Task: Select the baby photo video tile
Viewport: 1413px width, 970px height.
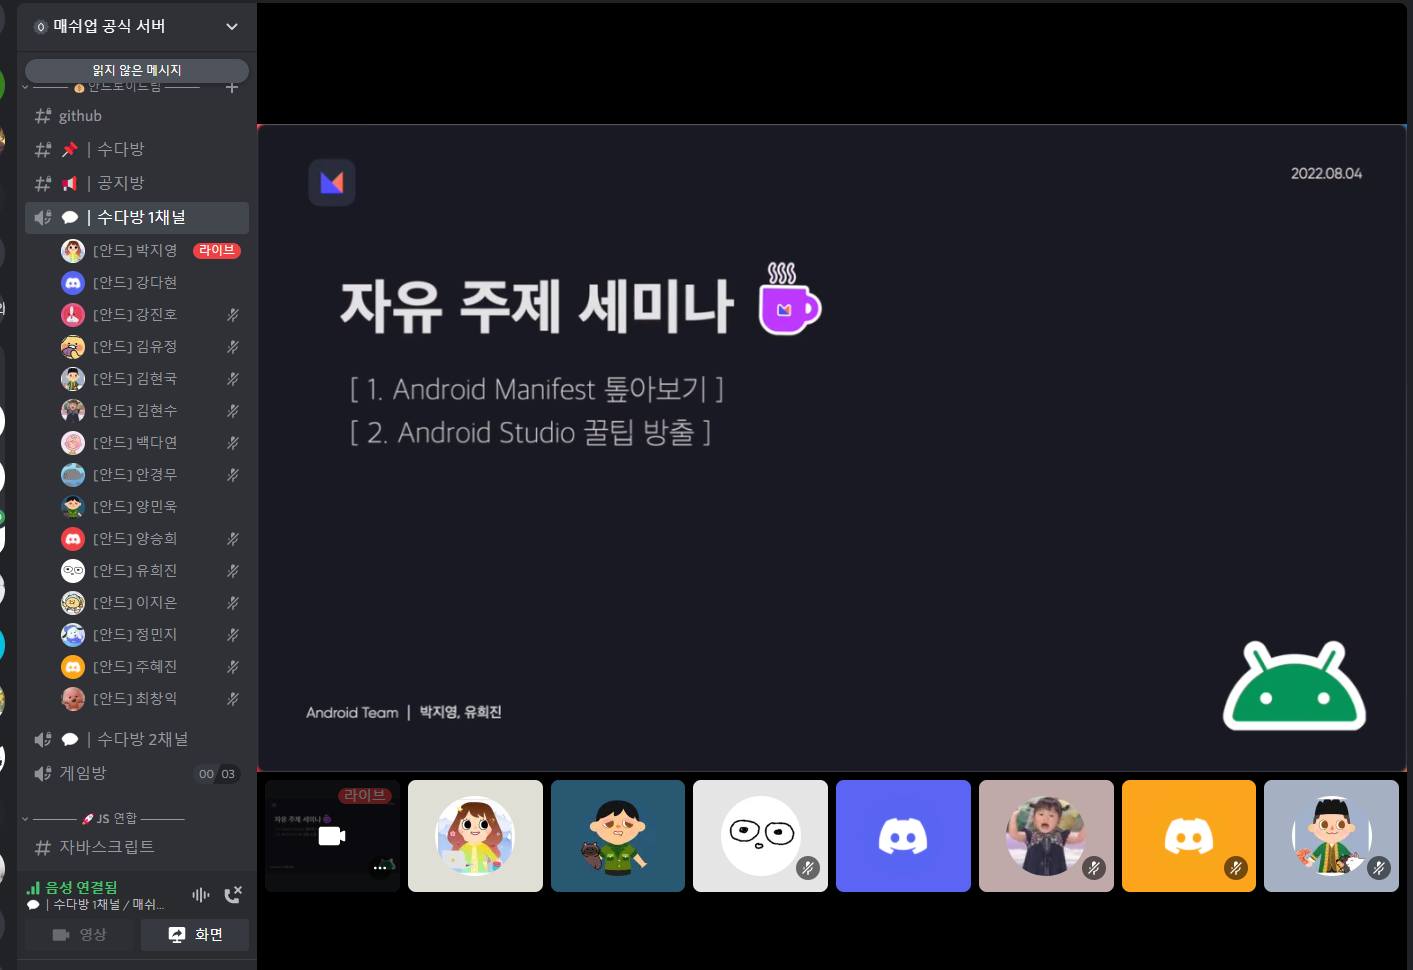Action: [x=1046, y=836]
